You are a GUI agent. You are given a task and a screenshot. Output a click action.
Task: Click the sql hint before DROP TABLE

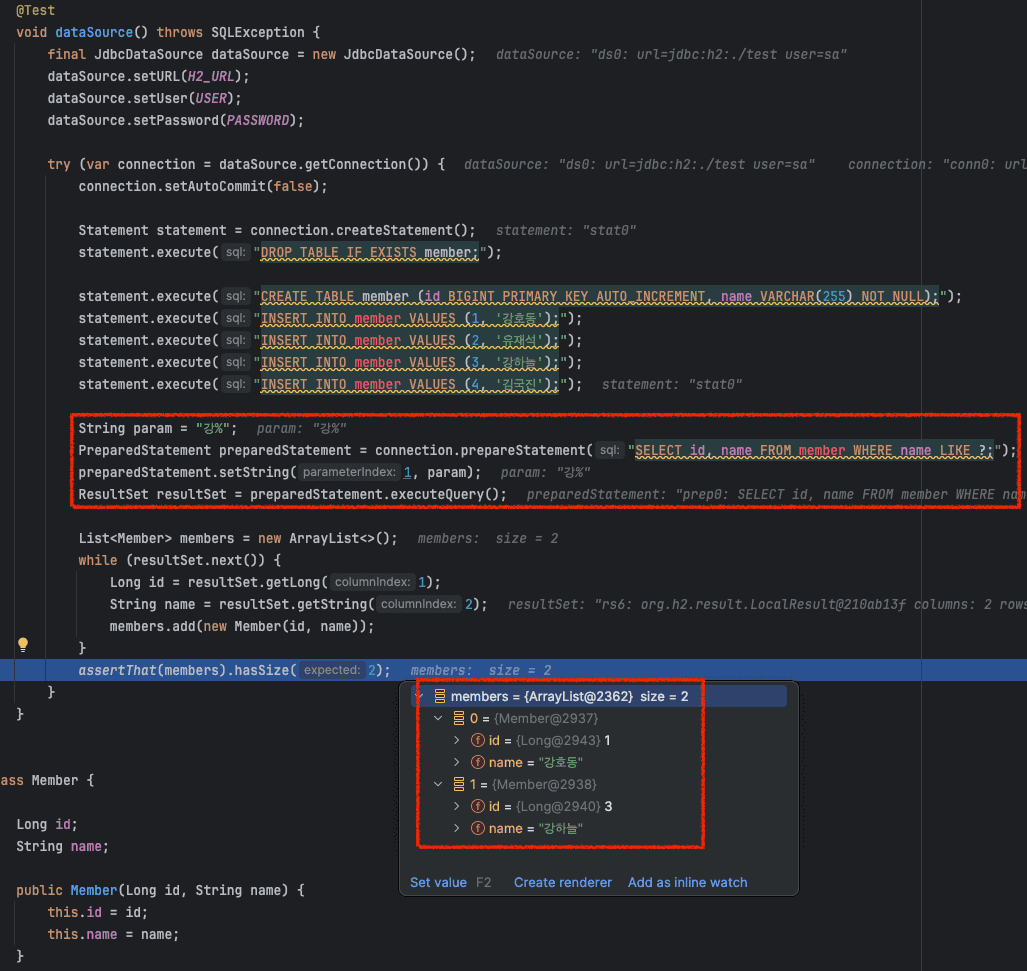(x=236, y=252)
